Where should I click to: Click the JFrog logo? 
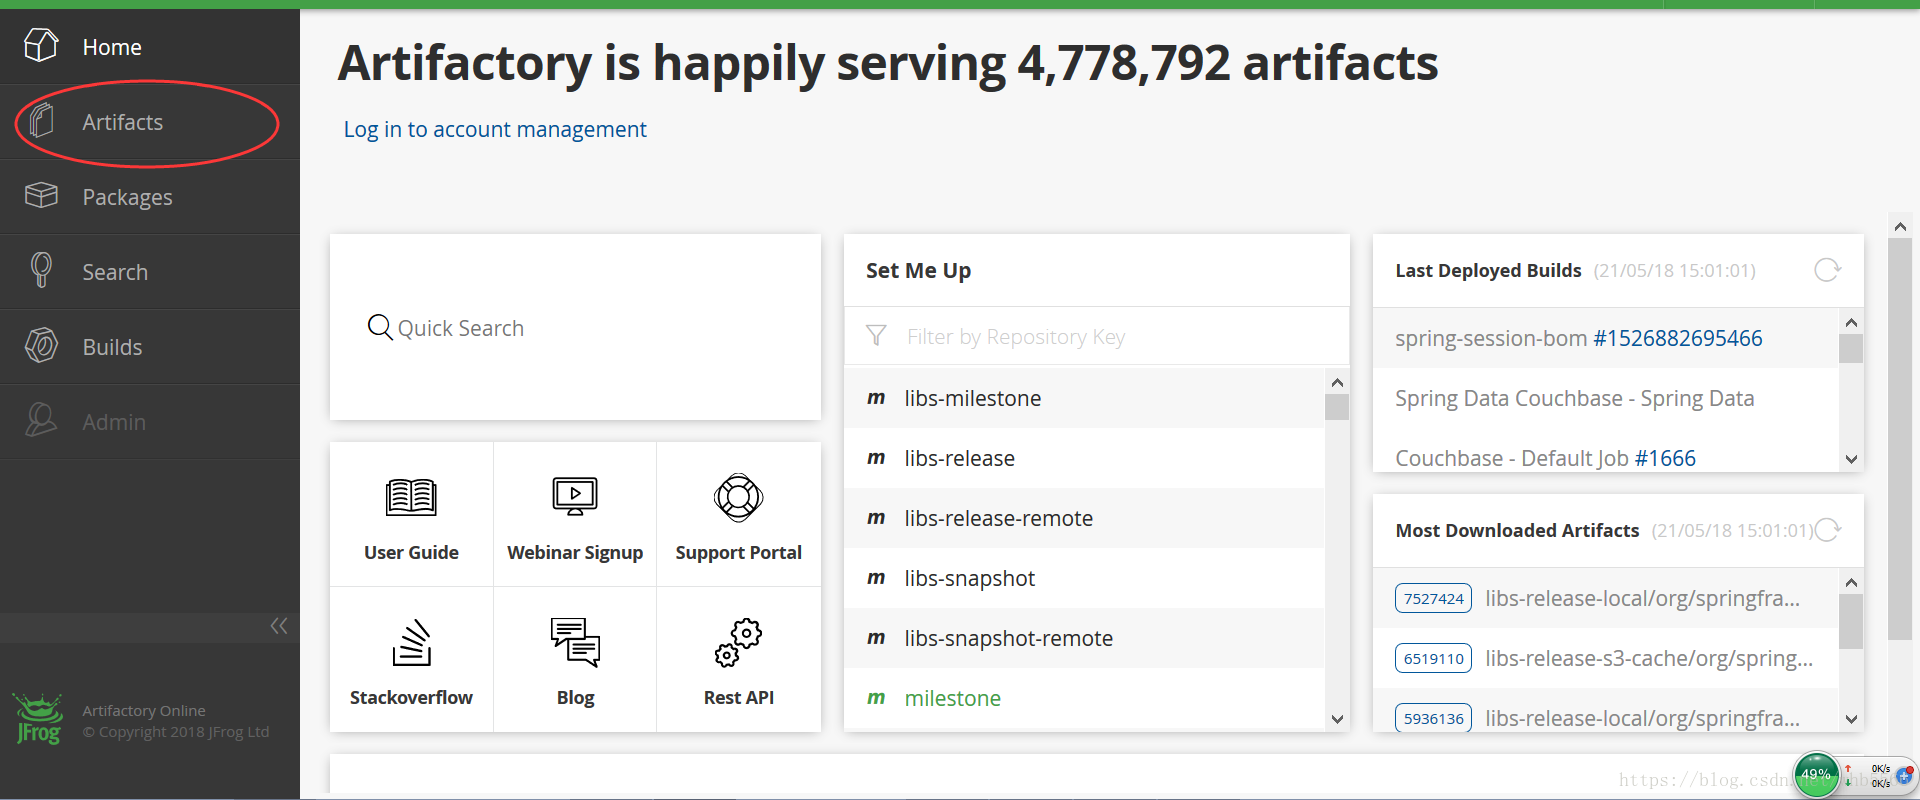click(x=39, y=719)
